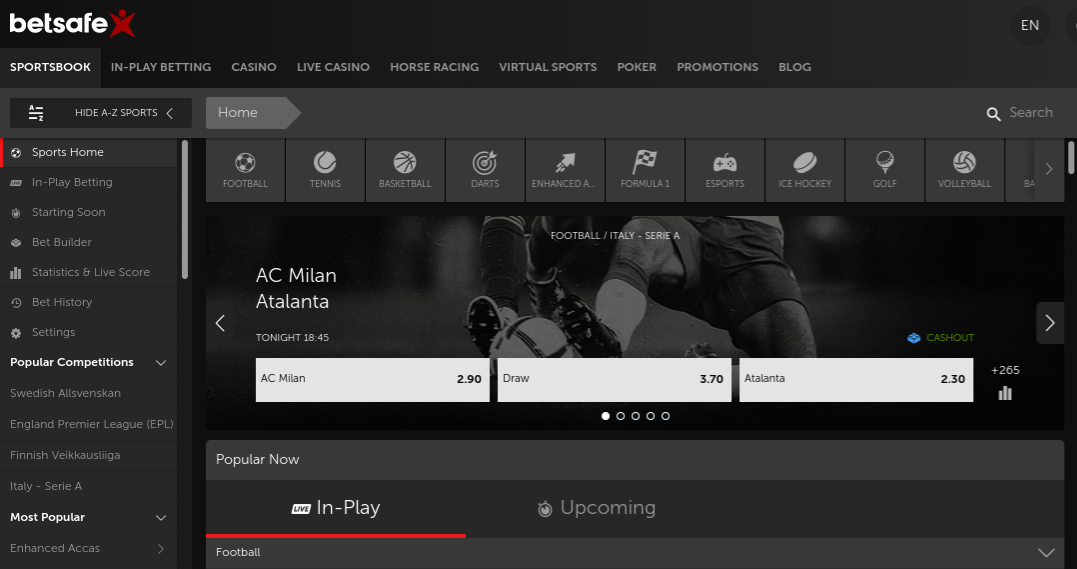Open the Tennis sport tile
This screenshot has height=569, width=1077.
pyautogui.click(x=325, y=170)
